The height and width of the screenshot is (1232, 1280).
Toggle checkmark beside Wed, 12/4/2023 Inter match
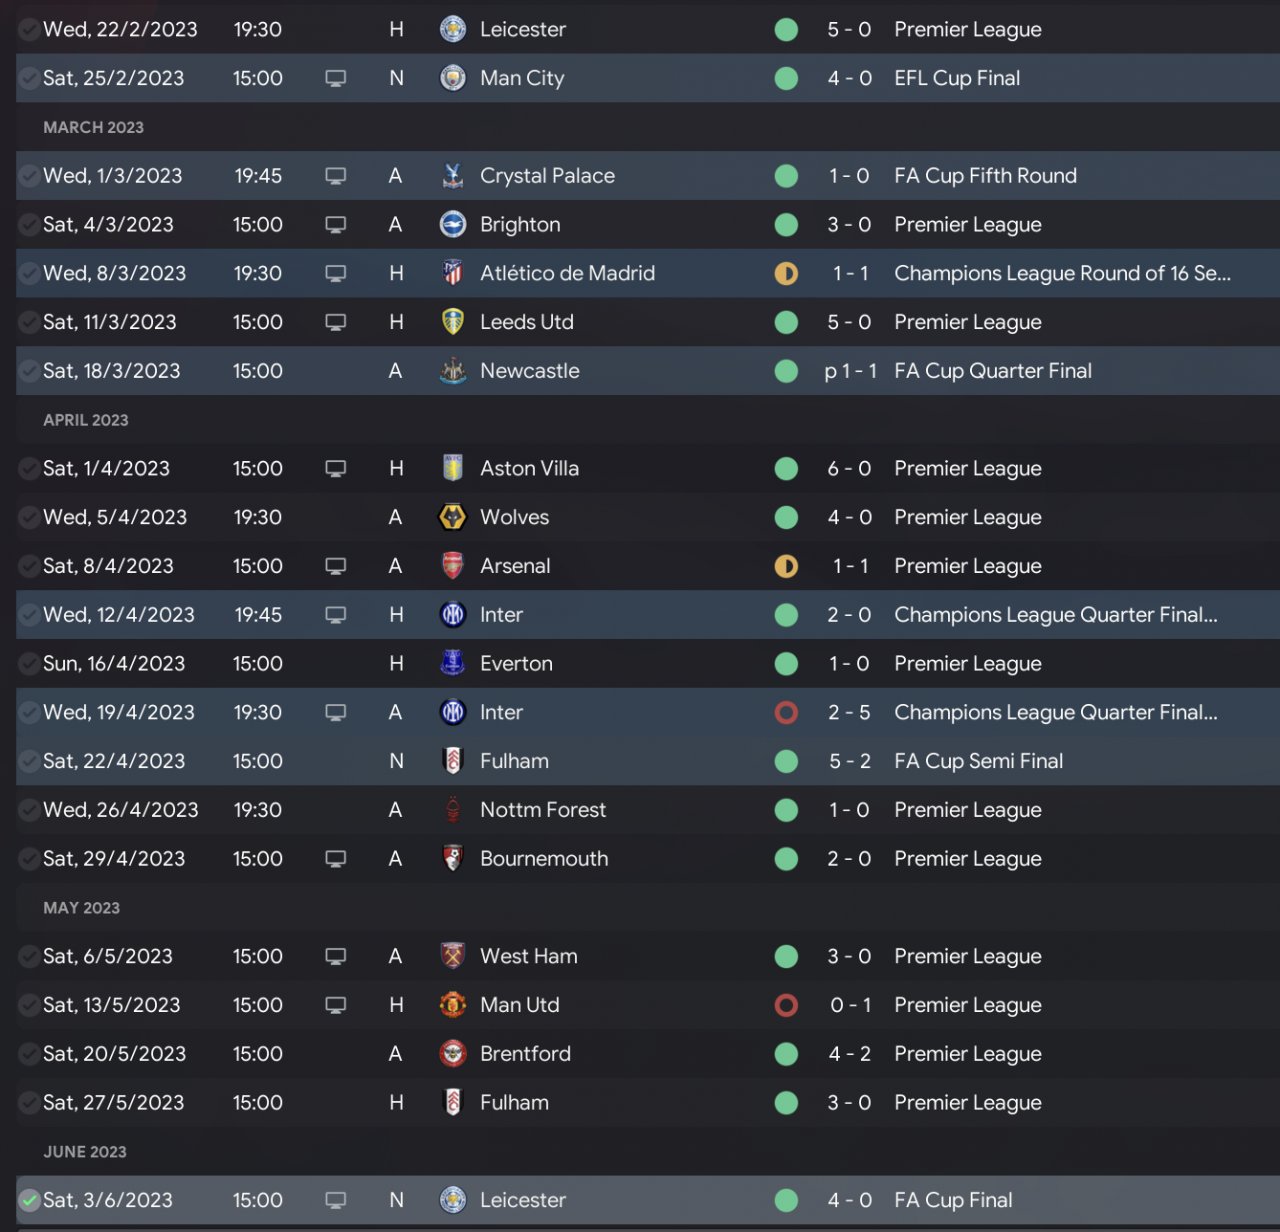pyautogui.click(x=30, y=615)
